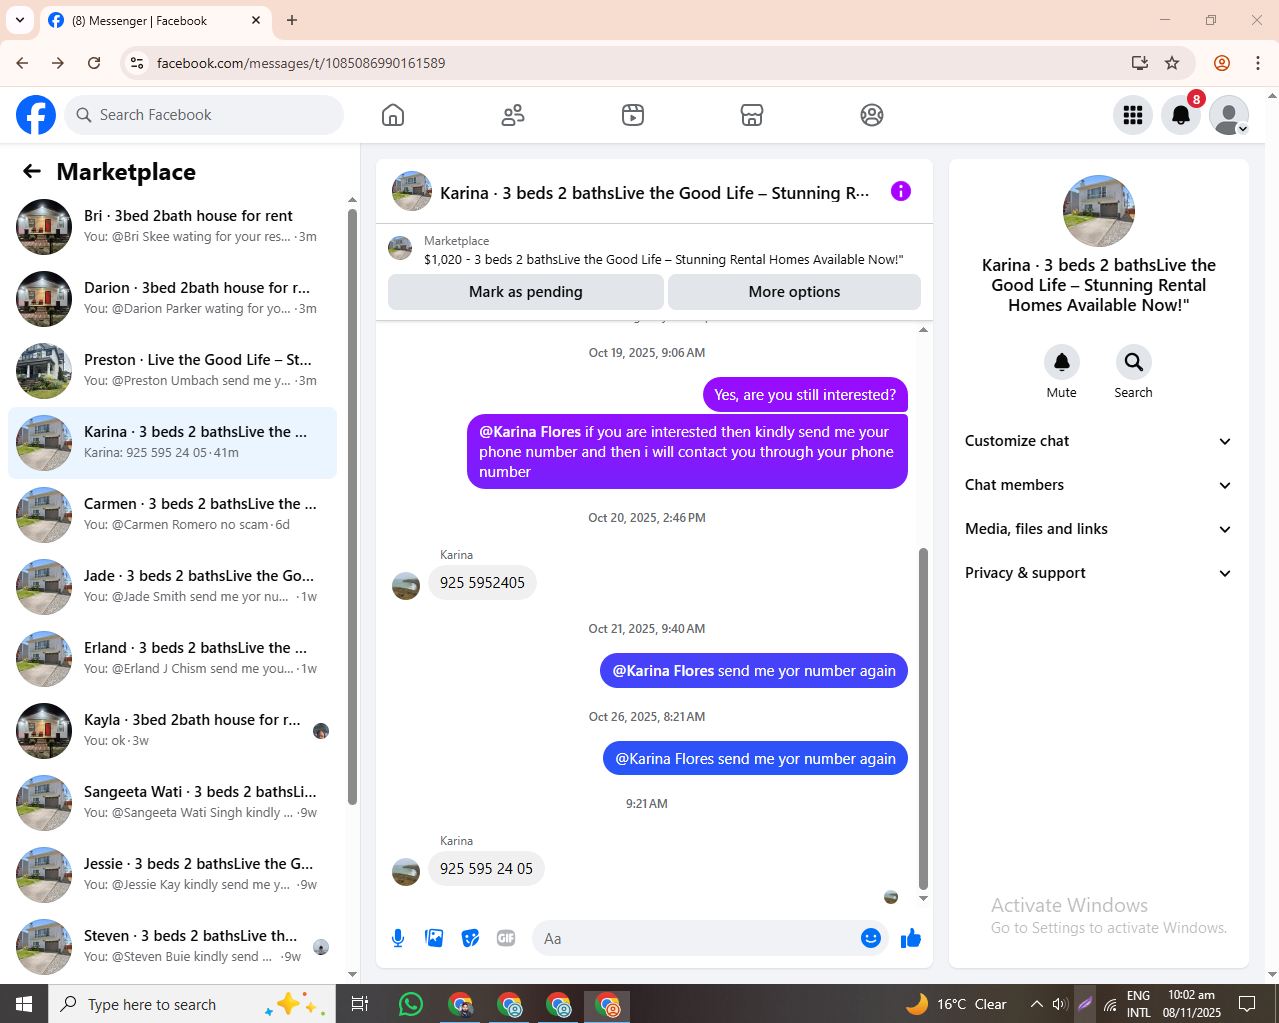The width and height of the screenshot is (1279, 1023).
Task: Choose a sticker icon
Action: [x=470, y=938]
